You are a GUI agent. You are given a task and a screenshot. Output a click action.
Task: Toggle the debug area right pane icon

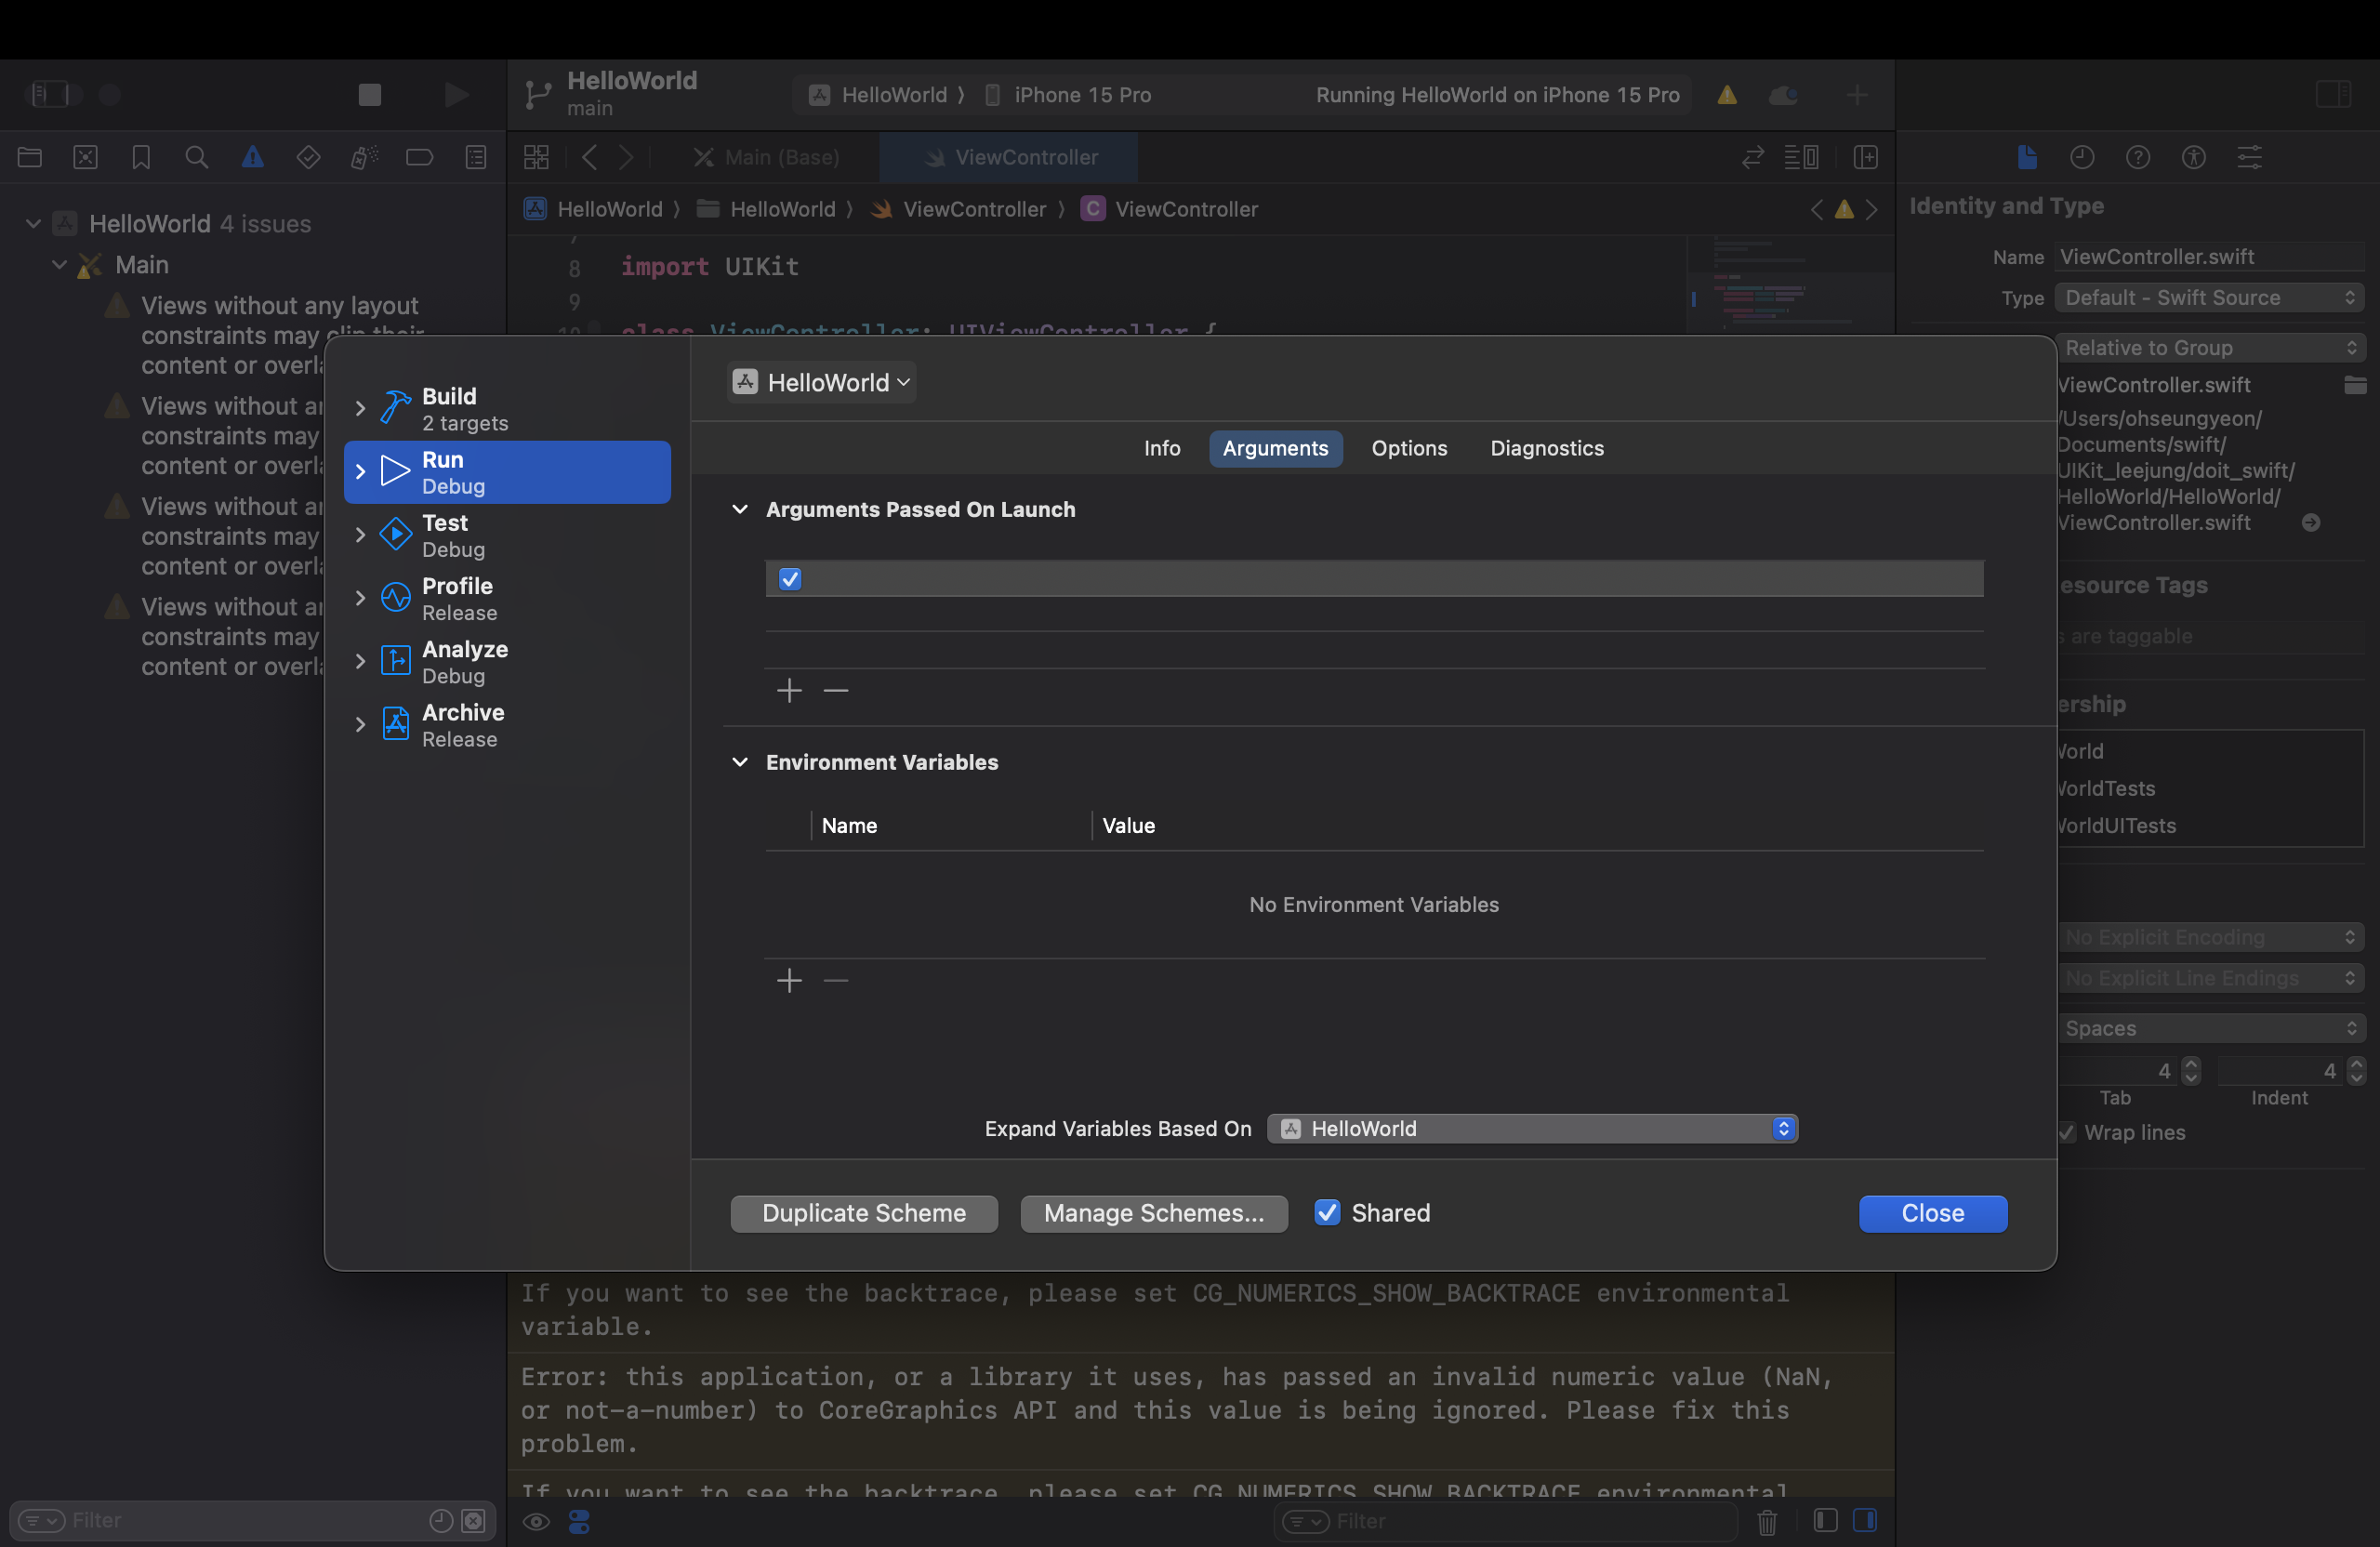pos(1865,1520)
